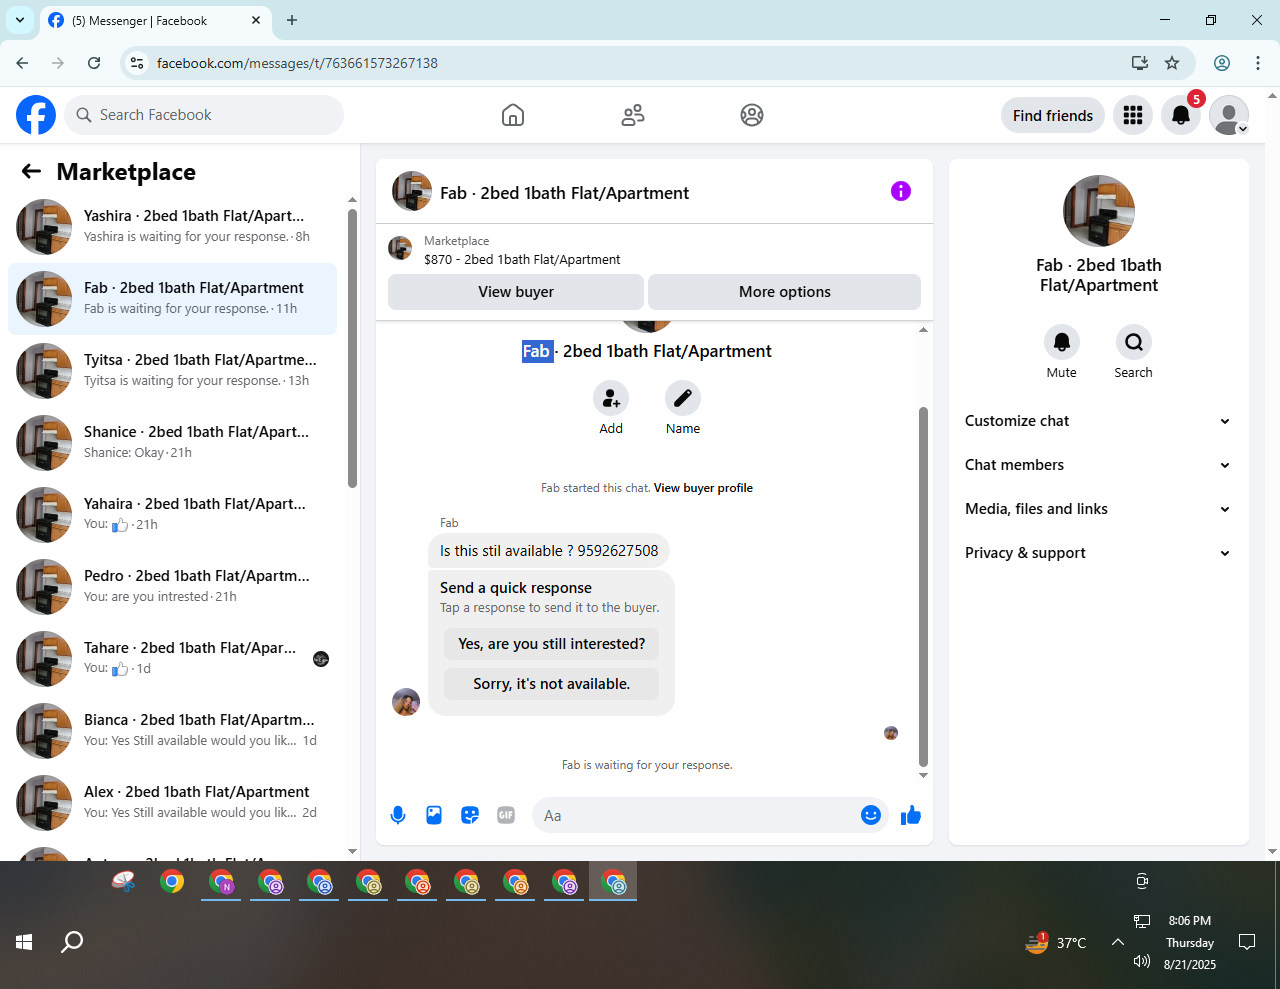Expand Chat members section
This screenshot has height=989, width=1280.
pyautogui.click(x=1098, y=465)
